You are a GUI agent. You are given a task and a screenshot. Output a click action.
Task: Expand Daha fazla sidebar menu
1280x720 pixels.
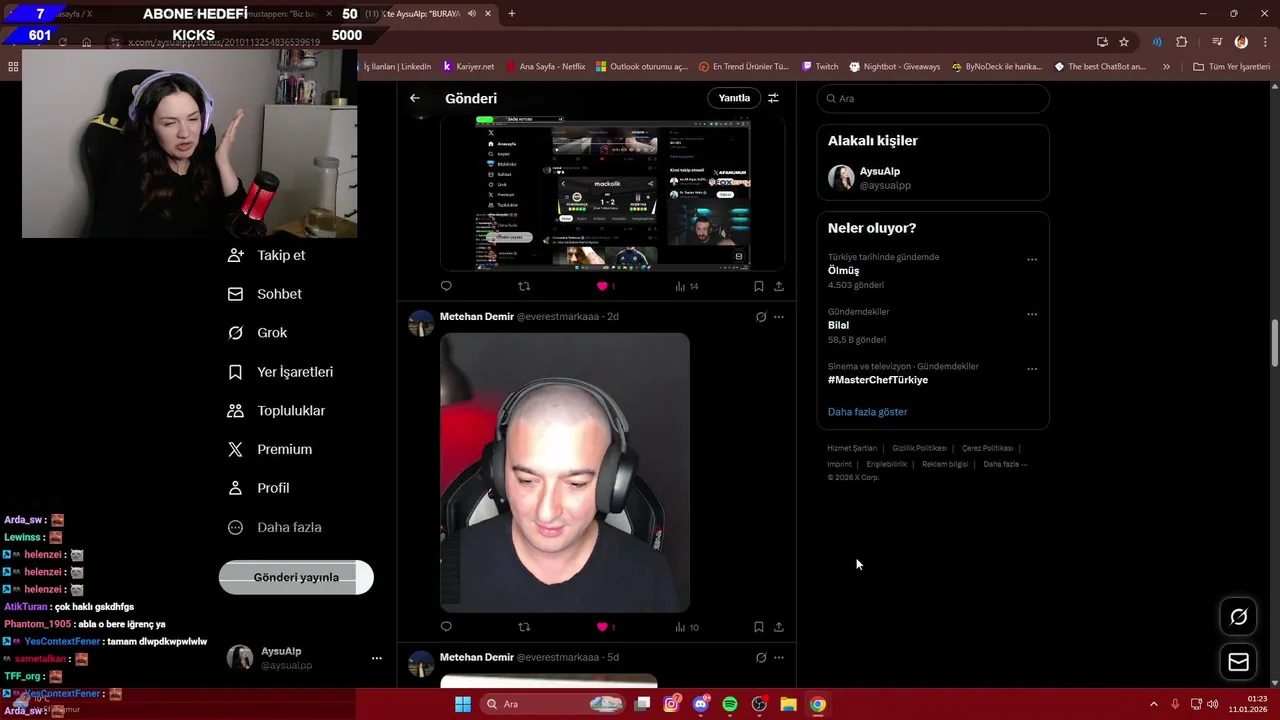(275, 527)
